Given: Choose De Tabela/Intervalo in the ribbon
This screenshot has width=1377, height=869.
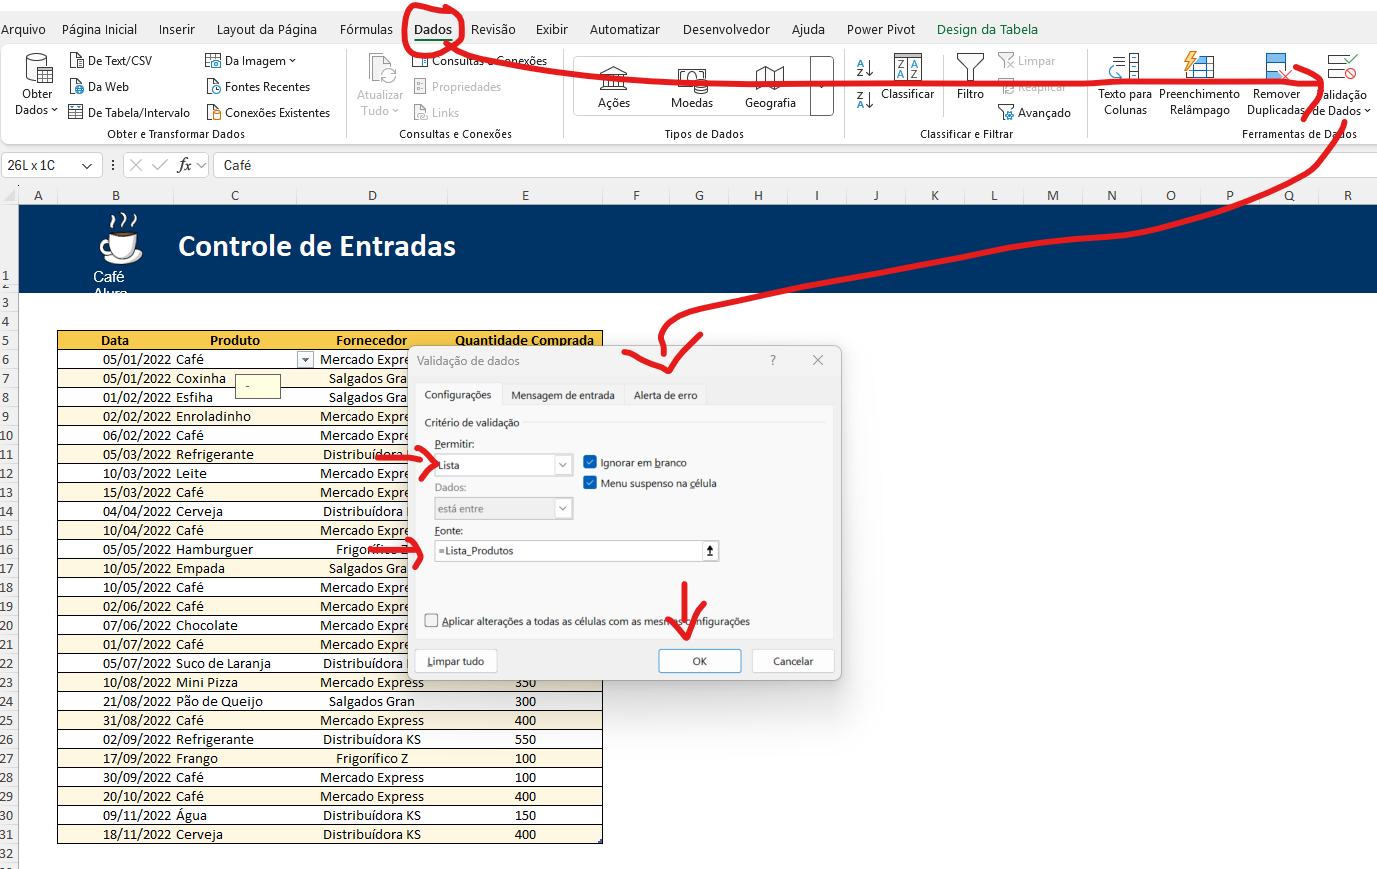Looking at the screenshot, I should tap(128, 113).
